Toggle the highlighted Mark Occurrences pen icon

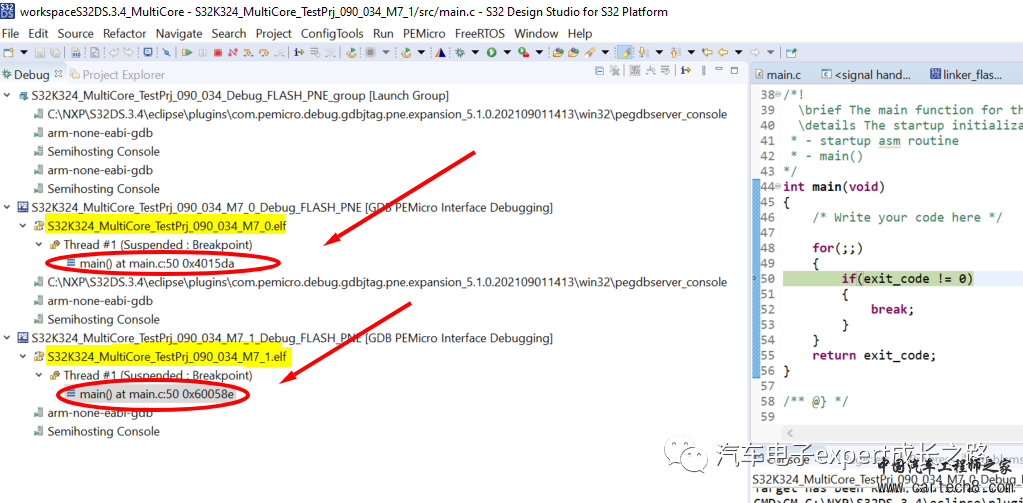coord(624,52)
